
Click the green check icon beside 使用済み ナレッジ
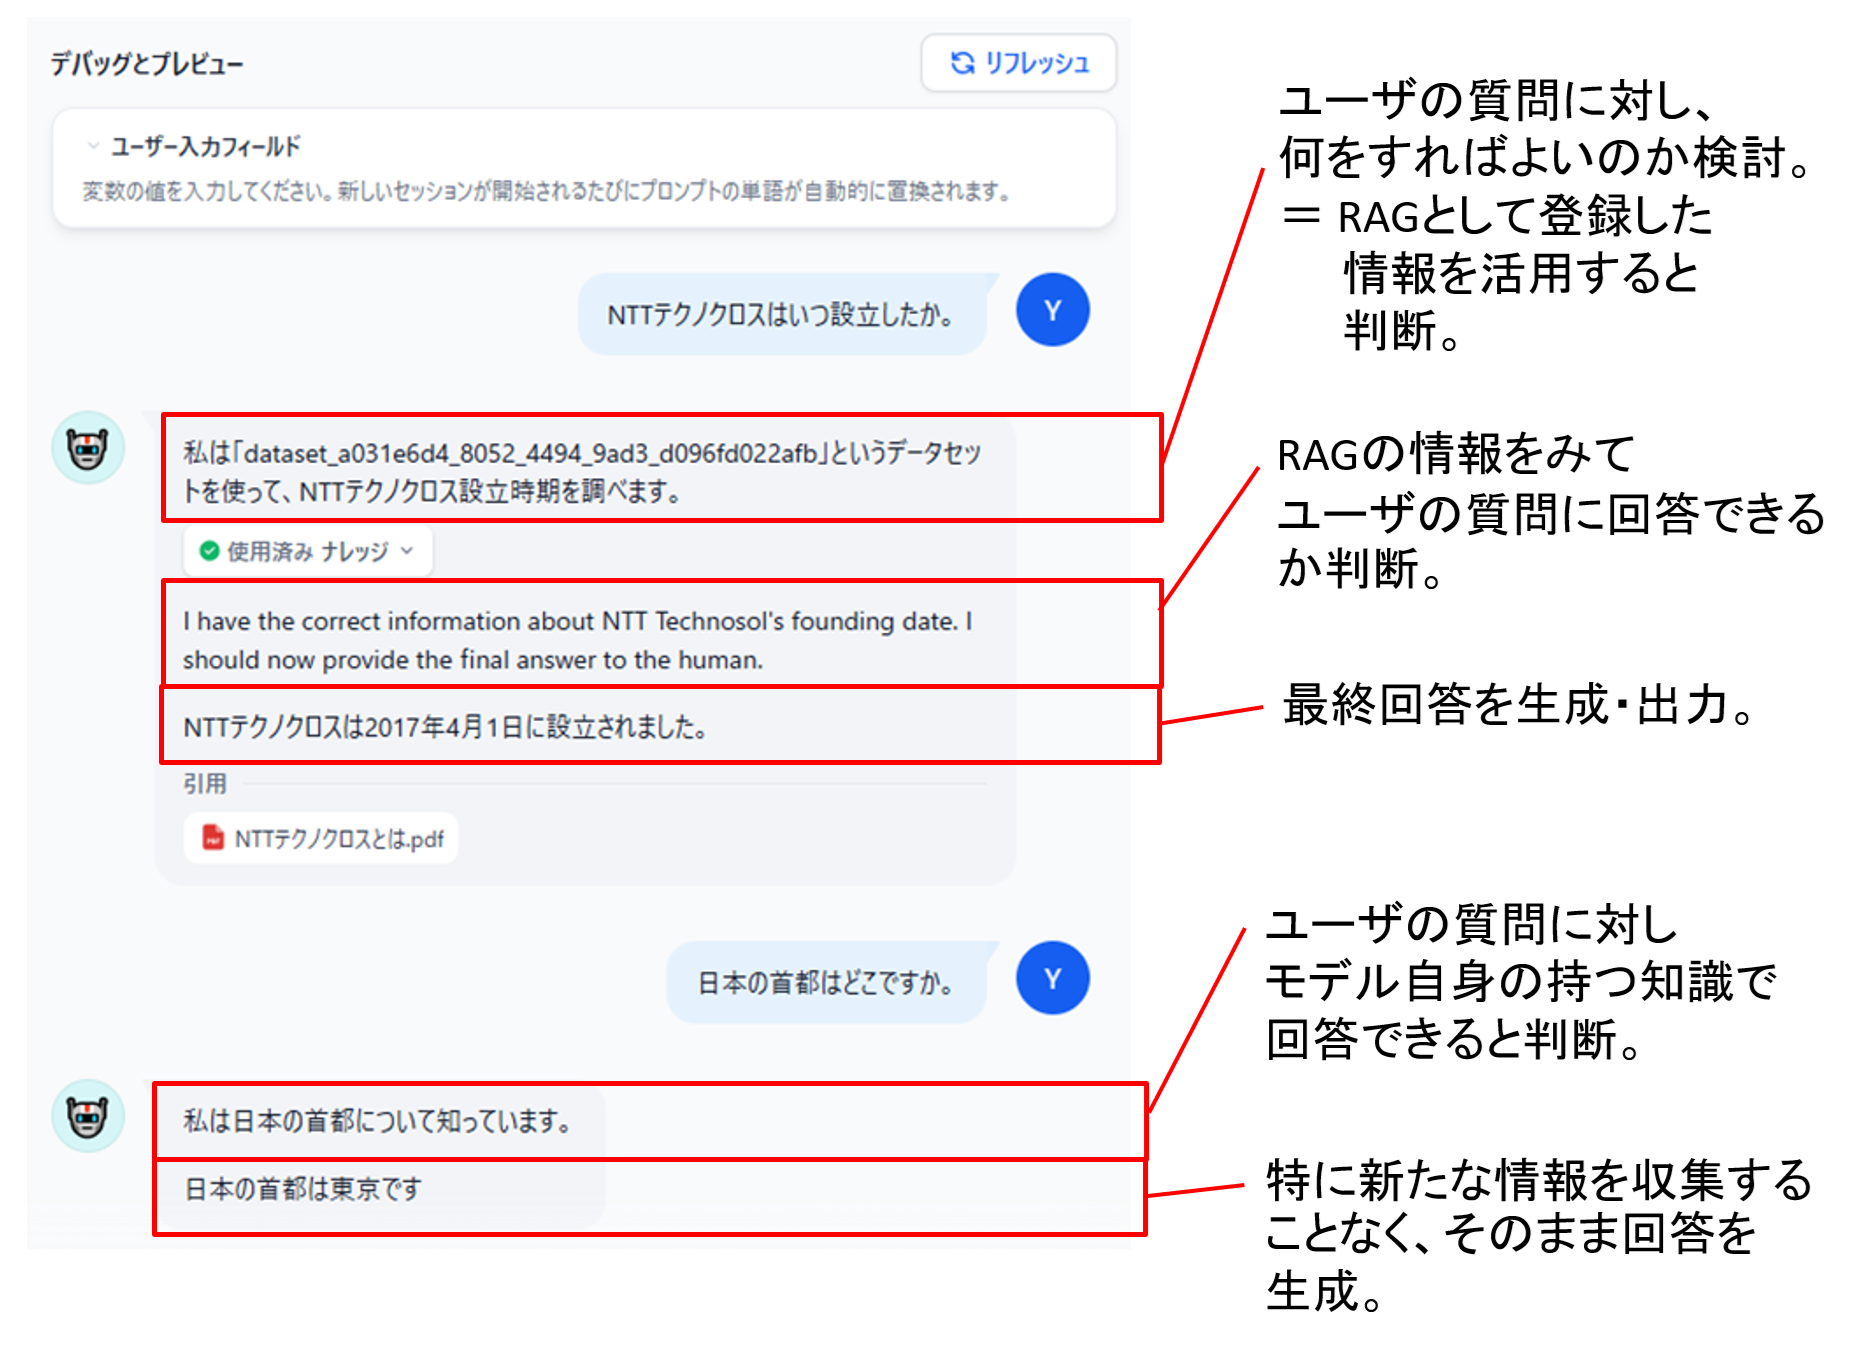209,551
